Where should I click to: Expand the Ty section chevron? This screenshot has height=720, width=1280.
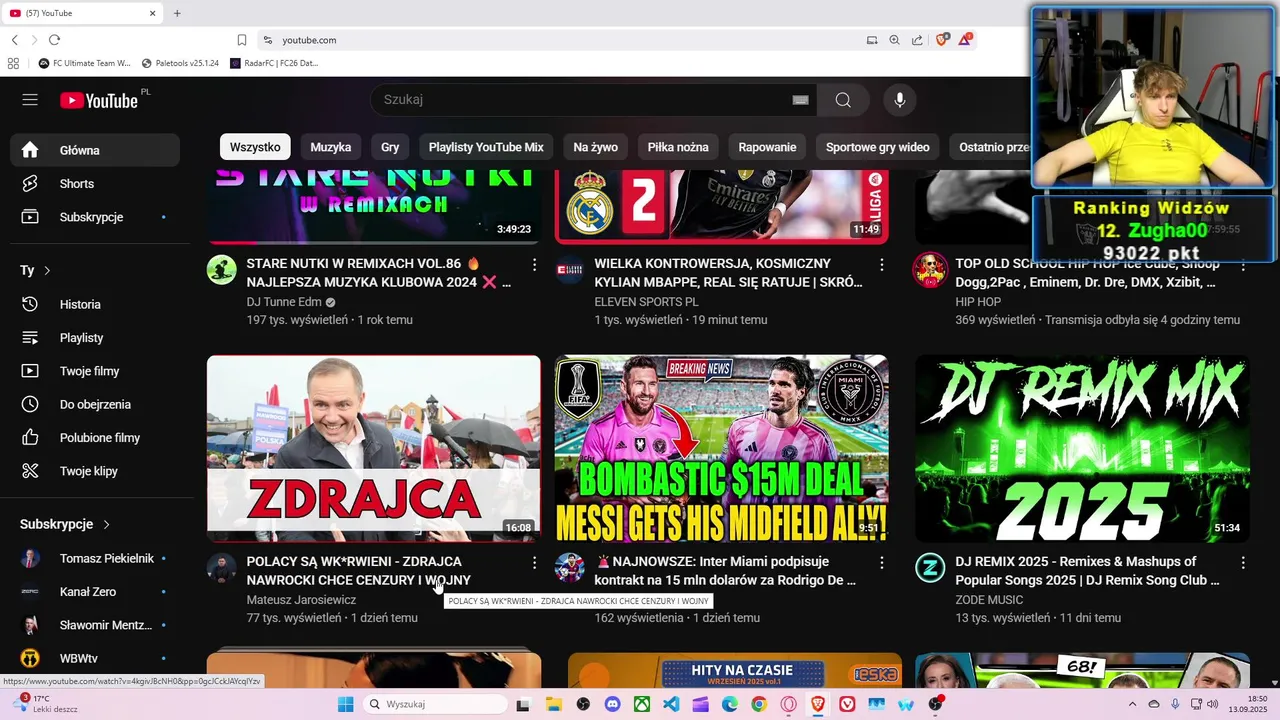tap(47, 270)
